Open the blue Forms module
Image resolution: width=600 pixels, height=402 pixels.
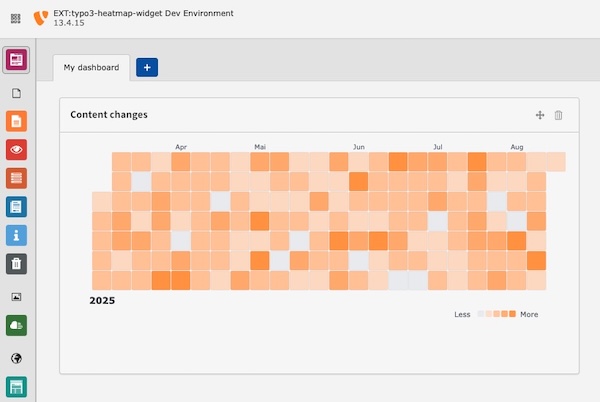click(x=16, y=207)
